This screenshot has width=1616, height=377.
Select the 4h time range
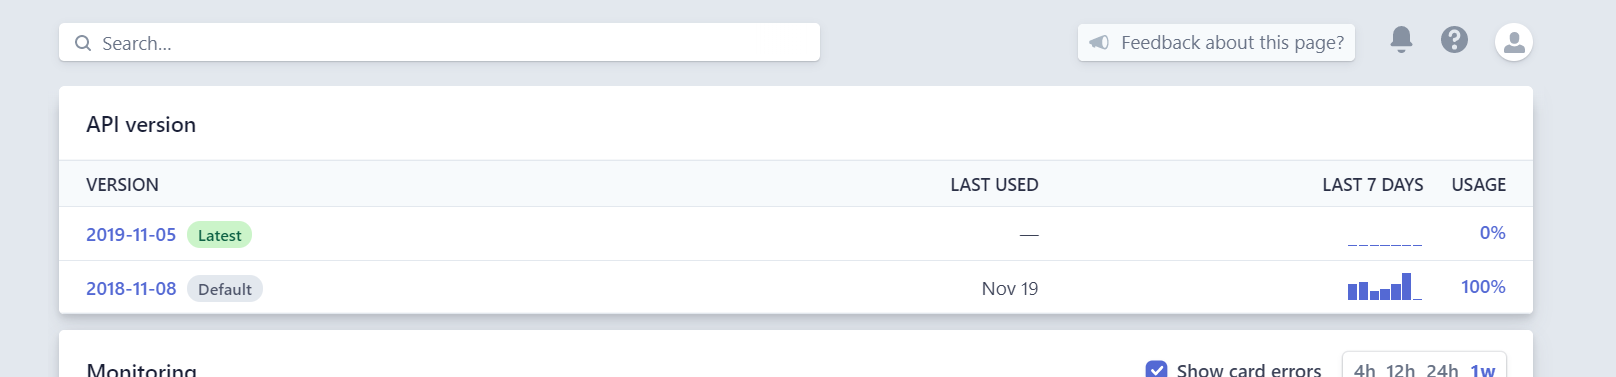tap(1364, 370)
